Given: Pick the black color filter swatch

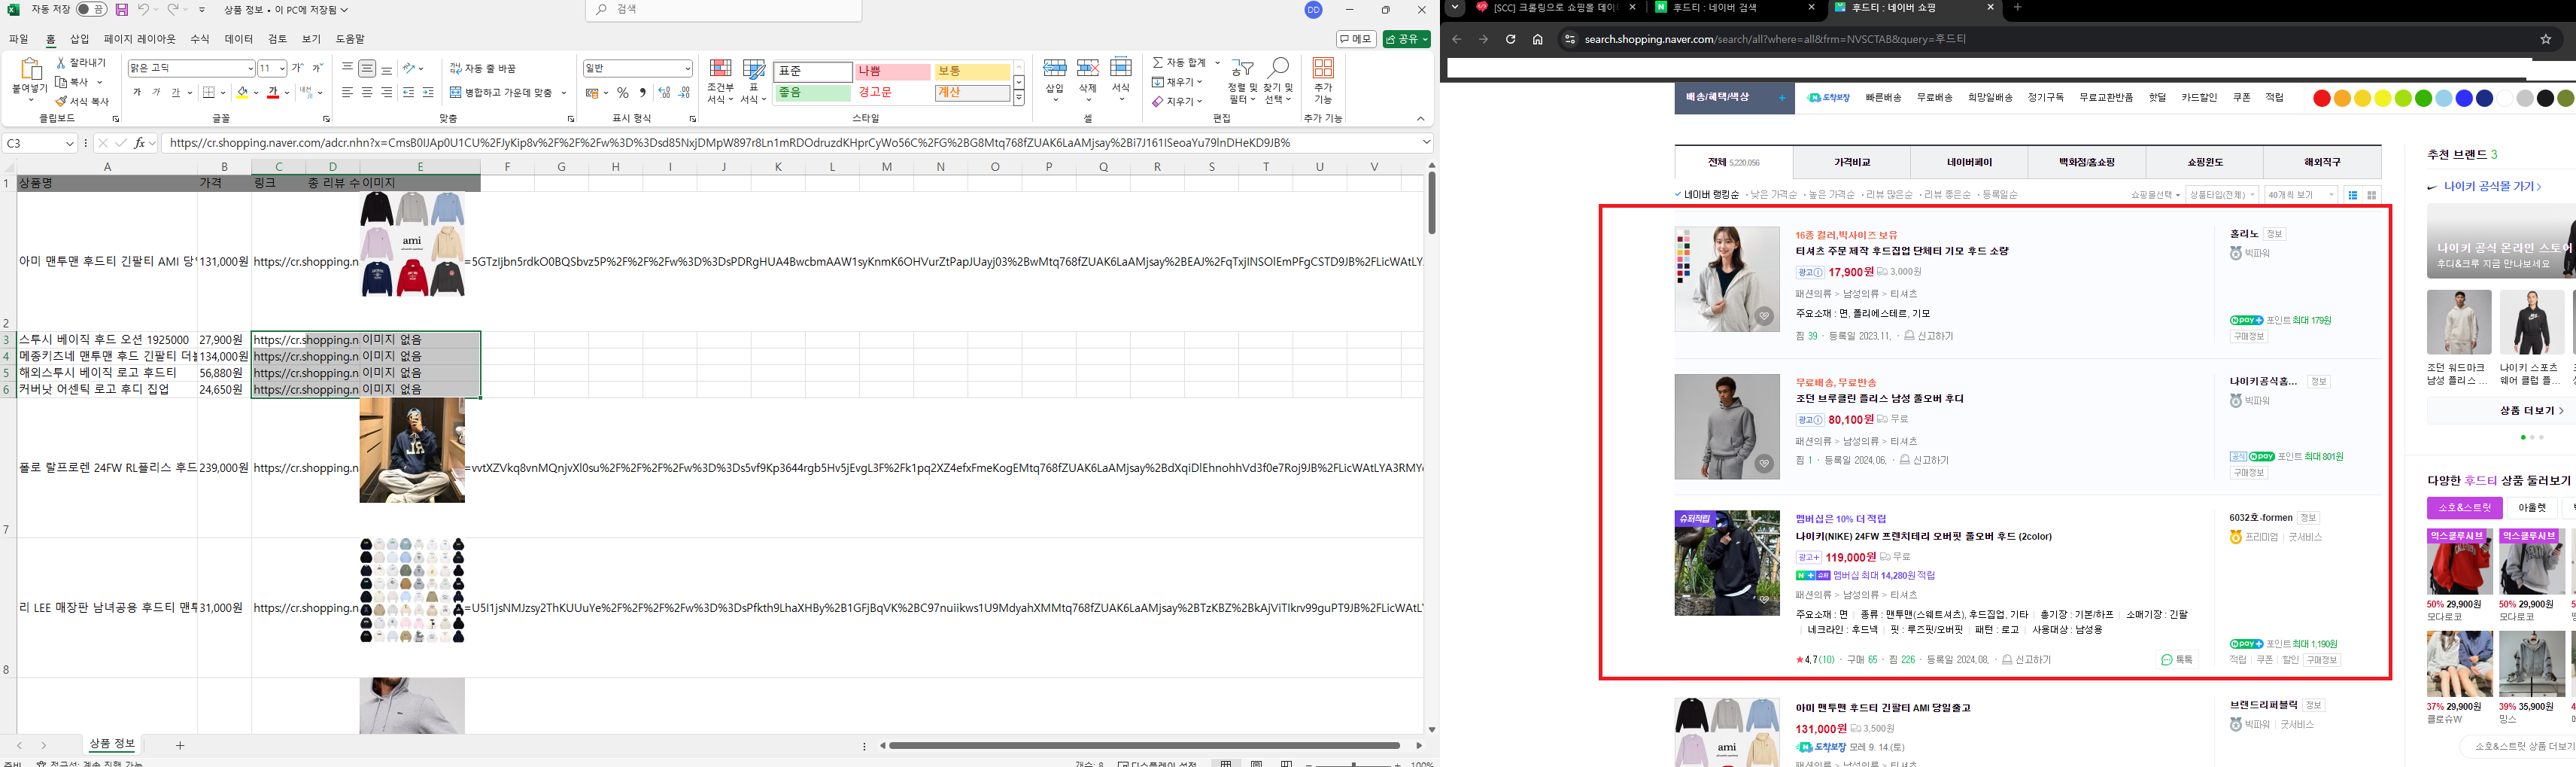Looking at the screenshot, I should coord(2546,98).
